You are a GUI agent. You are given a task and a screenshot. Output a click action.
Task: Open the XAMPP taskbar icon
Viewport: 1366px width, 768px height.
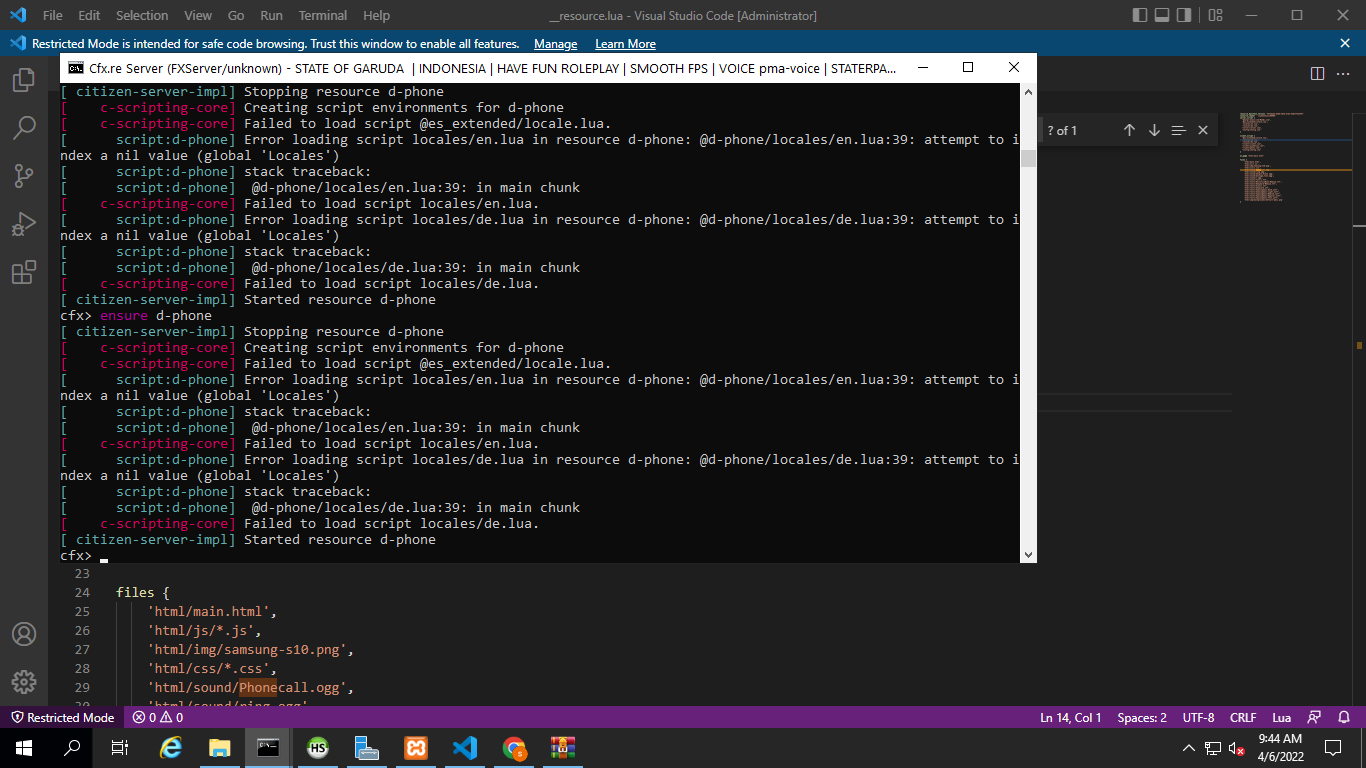[416, 748]
